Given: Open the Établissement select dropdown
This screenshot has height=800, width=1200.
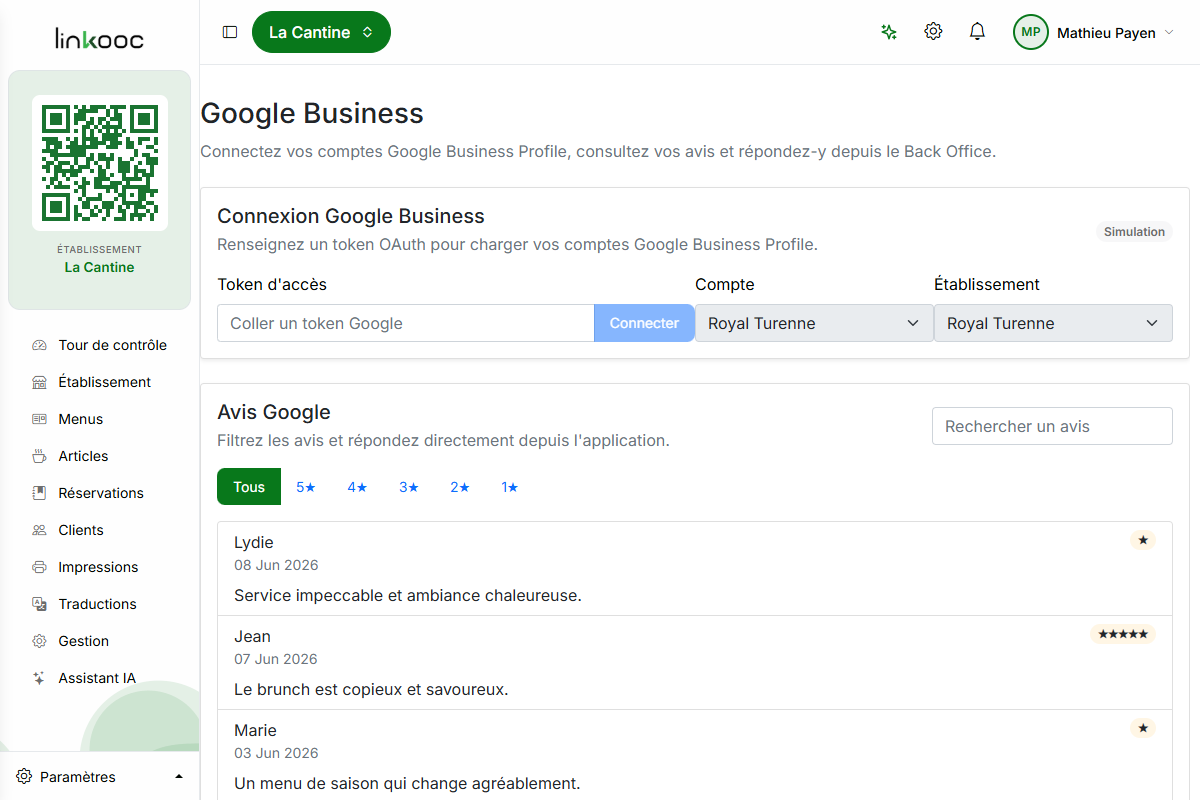Looking at the screenshot, I should pos(1053,323).
